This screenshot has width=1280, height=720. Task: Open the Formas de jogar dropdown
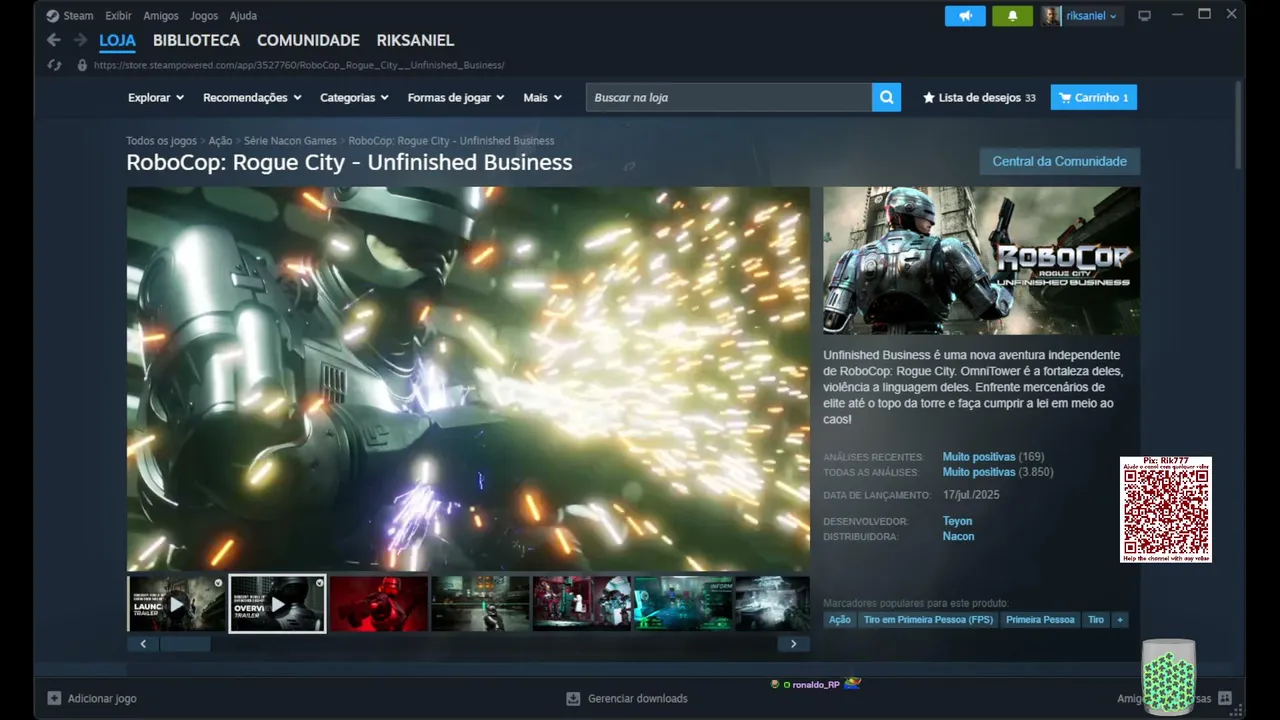(x=456, y=98)
